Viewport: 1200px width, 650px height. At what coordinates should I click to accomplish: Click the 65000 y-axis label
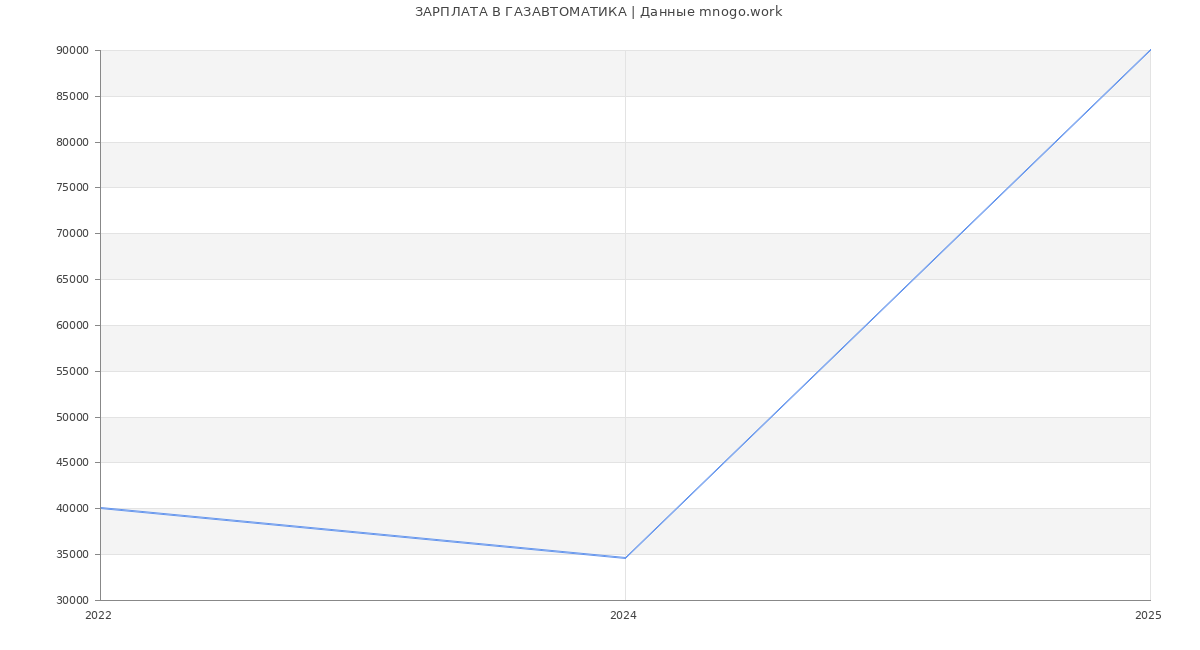72,280
